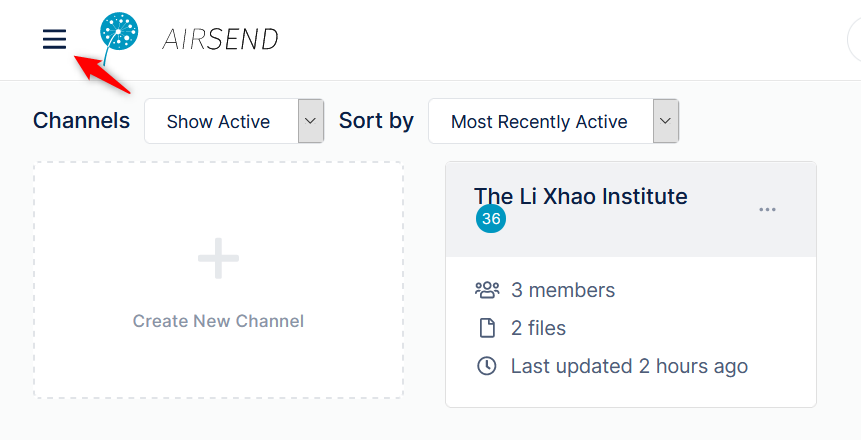Click the 3 members text

(x=563, y=290)
